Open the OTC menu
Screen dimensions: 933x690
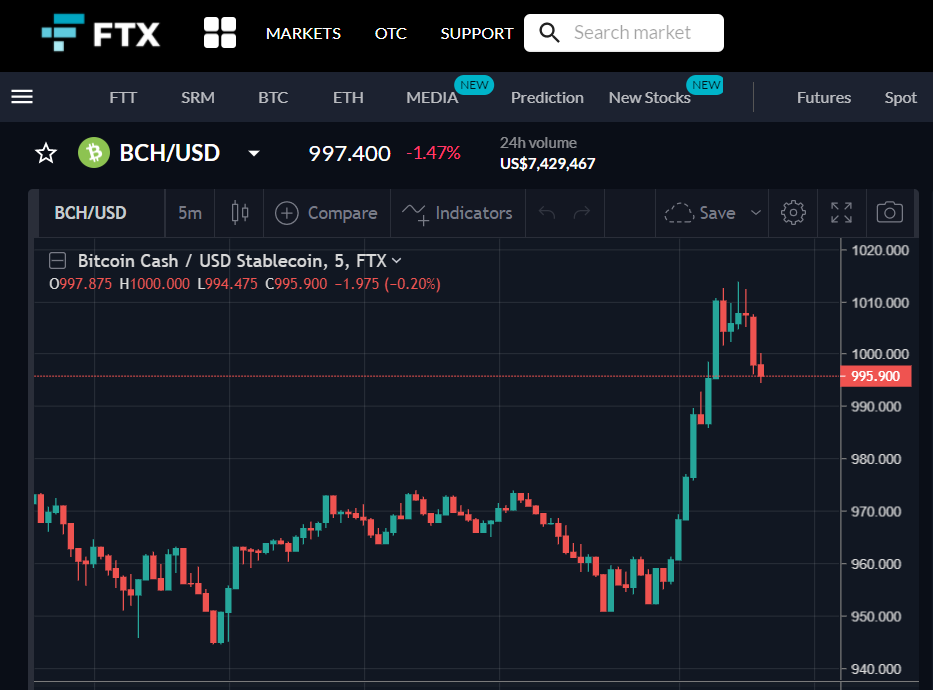(391, 33)
